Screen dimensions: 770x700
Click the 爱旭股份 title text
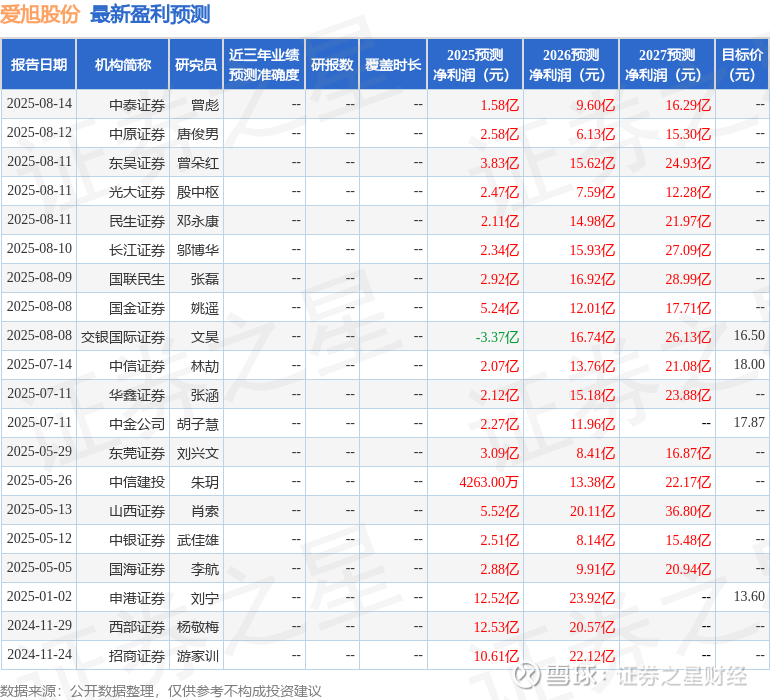(40, 14)
